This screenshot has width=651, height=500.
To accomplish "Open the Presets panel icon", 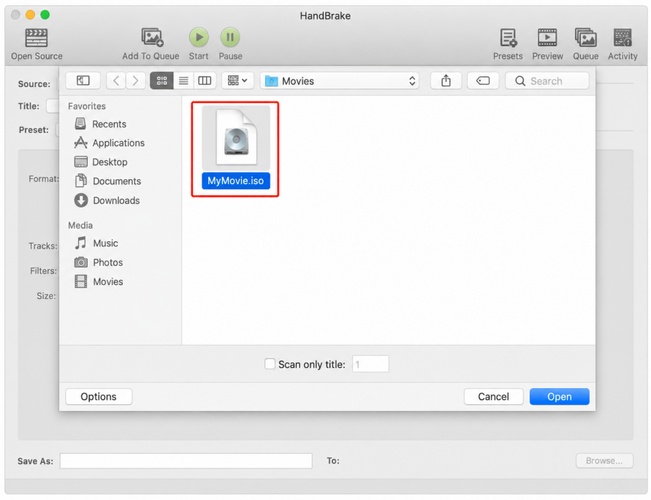I will [508, 38].
